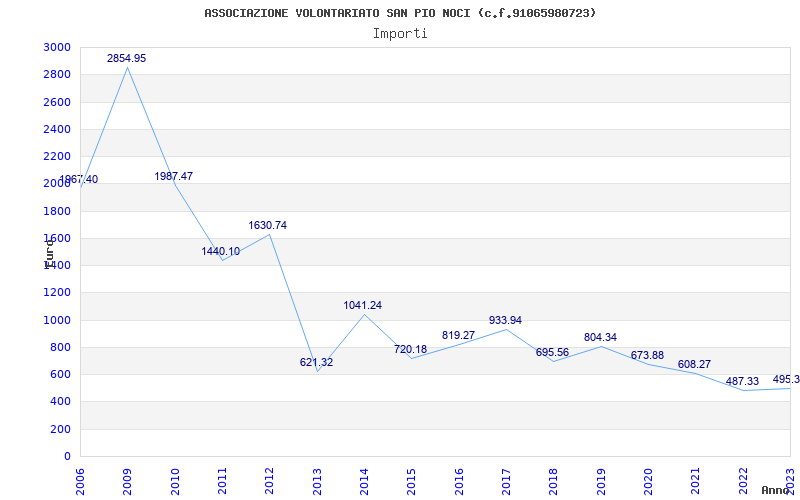Click the 2009 x-axis year label

127,481
